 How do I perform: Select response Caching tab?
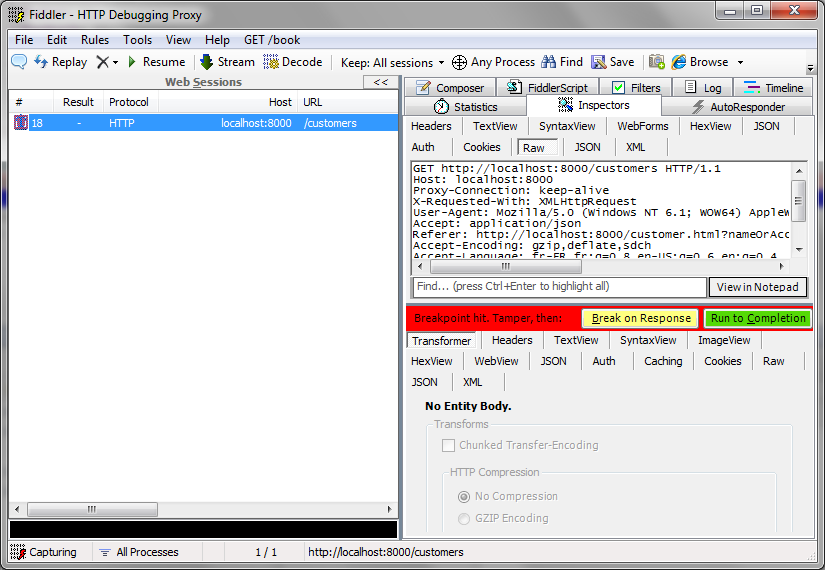click(x=663, y=361)
